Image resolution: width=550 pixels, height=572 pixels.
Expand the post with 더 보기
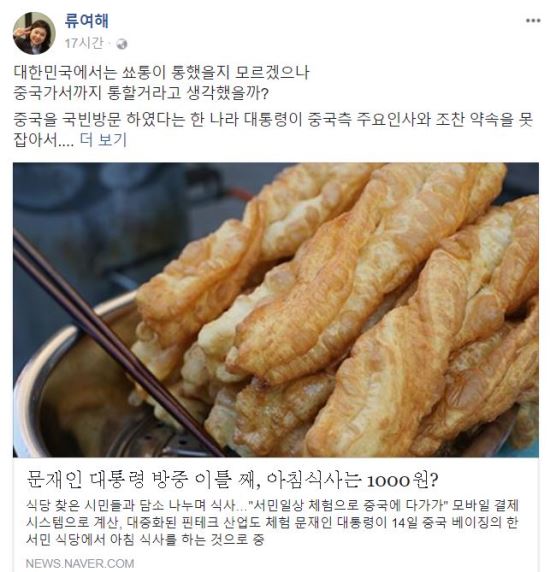(x=103, y=140)
